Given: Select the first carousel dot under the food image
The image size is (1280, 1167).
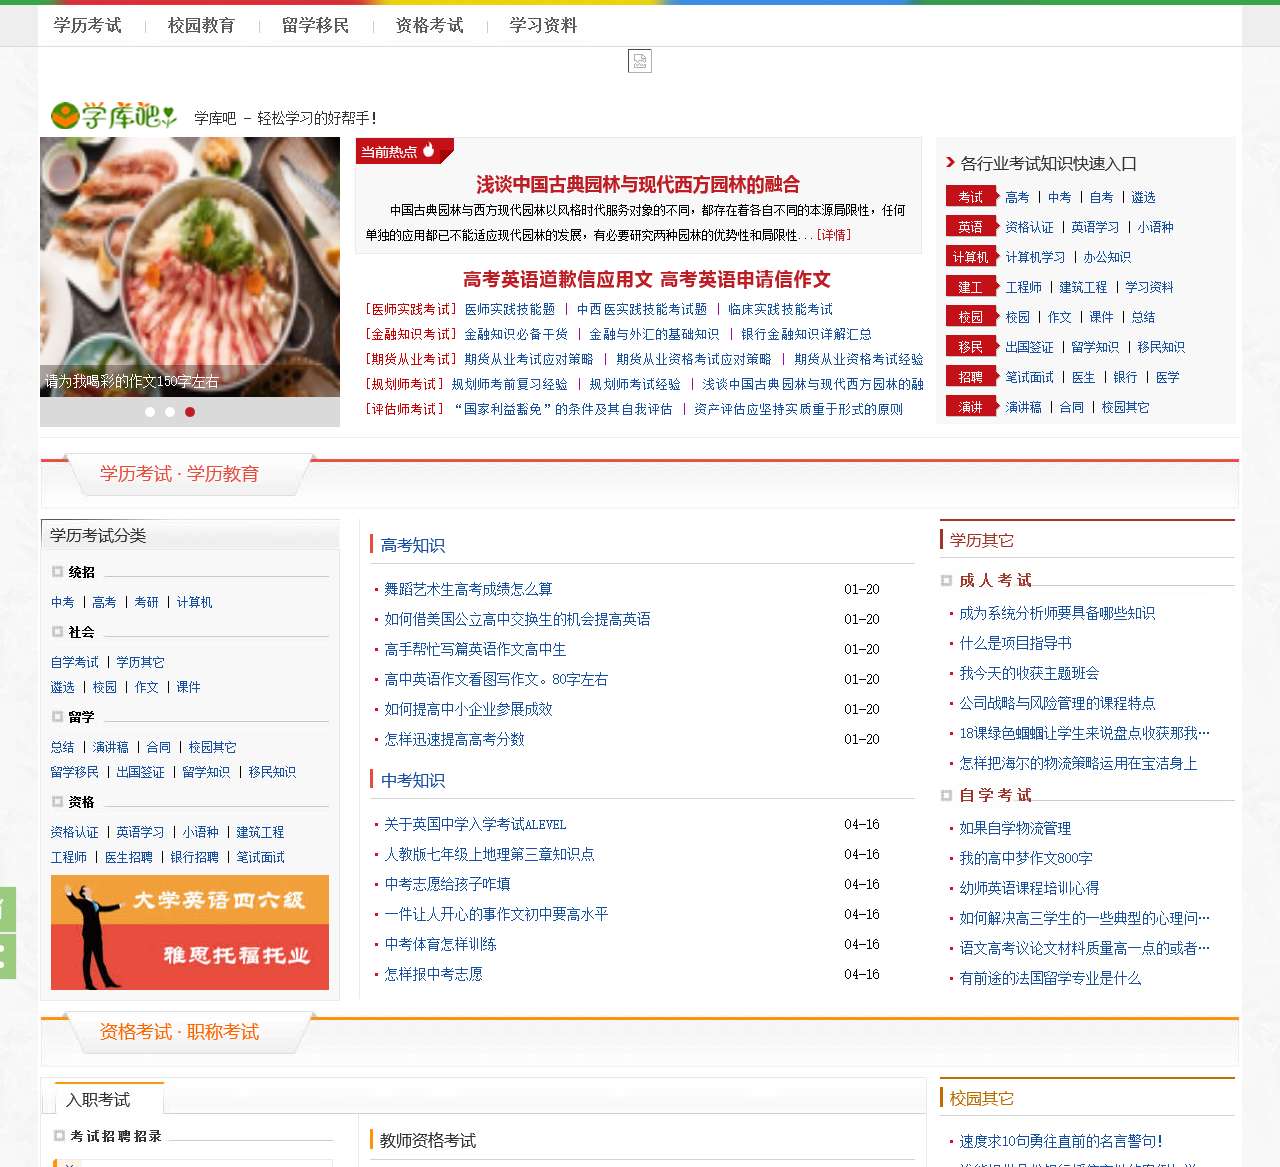Looking at the screenshot, I should pos(150,412).
